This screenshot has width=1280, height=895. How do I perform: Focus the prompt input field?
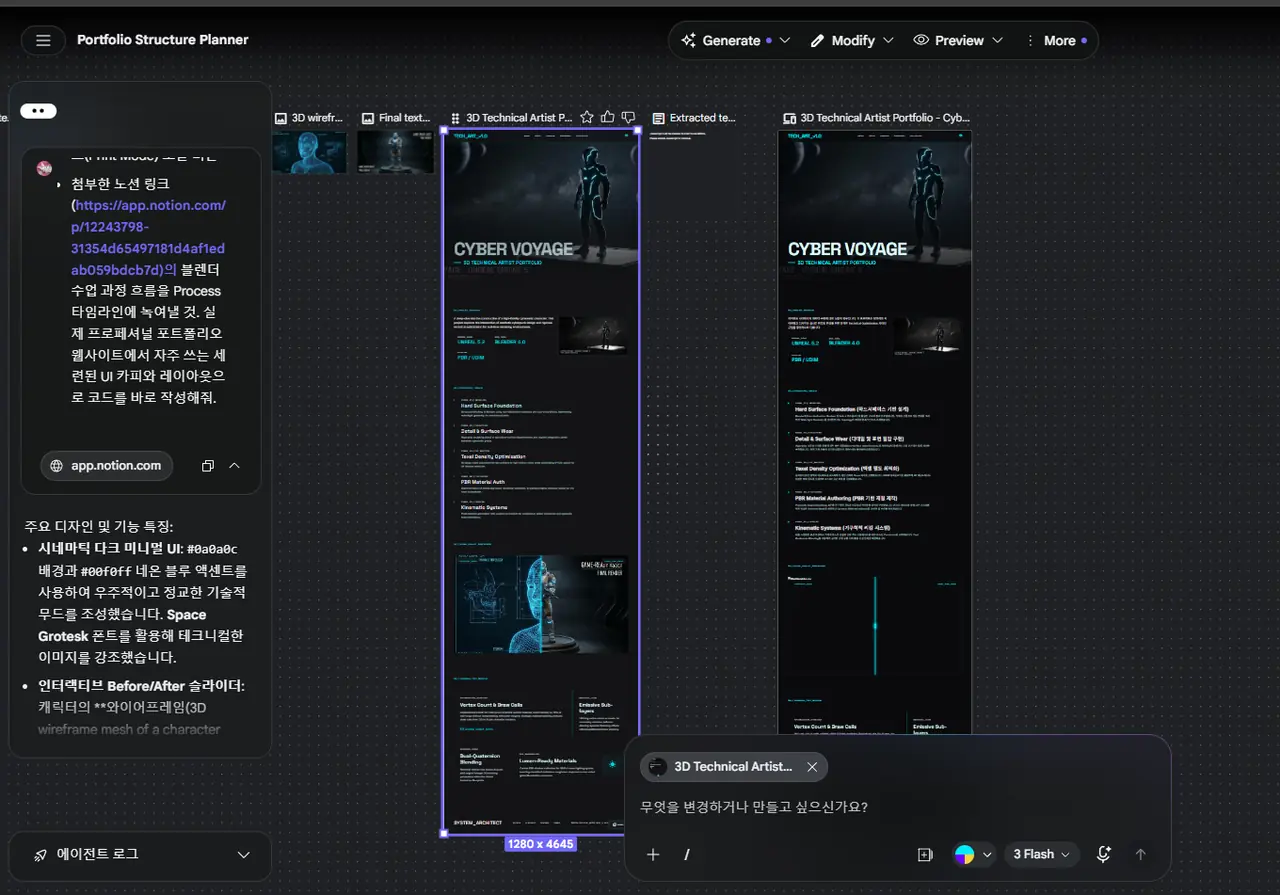[896, 806]
